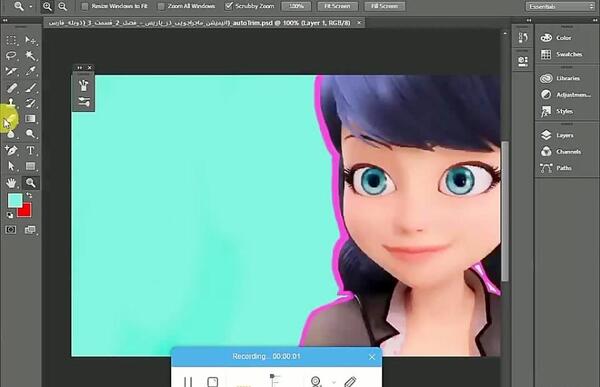Click the 100% zoom button

296,6
